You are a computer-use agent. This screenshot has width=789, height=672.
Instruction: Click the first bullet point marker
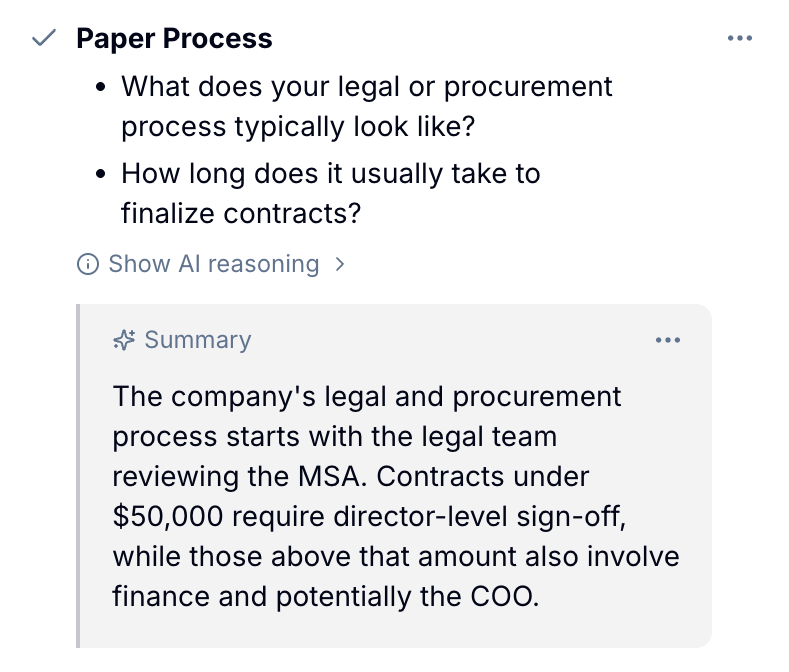101,87
